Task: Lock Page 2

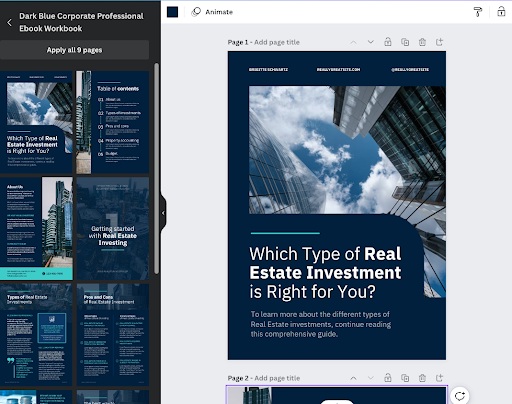Action: tap(388, 378)
